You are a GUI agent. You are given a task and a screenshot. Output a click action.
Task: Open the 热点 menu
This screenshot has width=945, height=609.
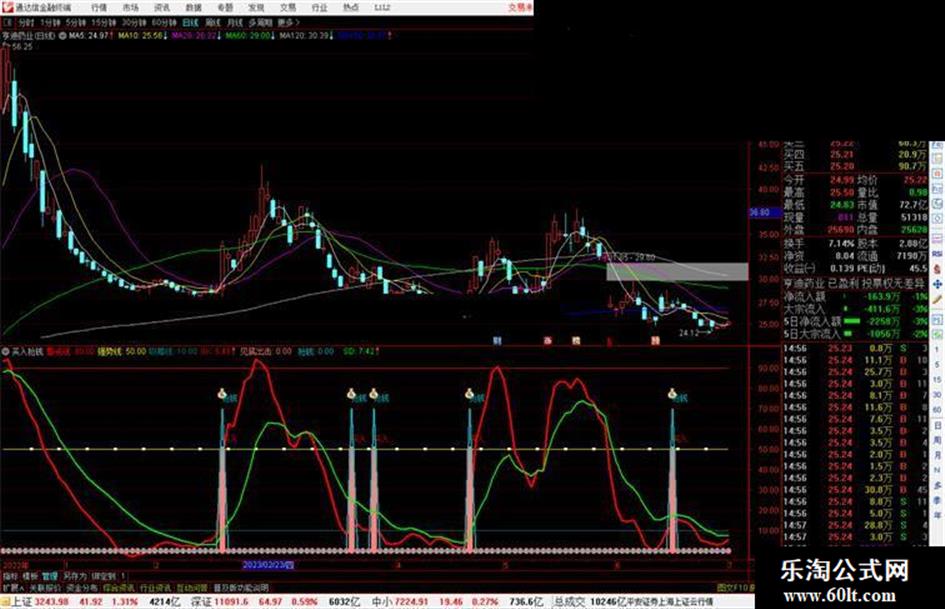tap(351, 8)
